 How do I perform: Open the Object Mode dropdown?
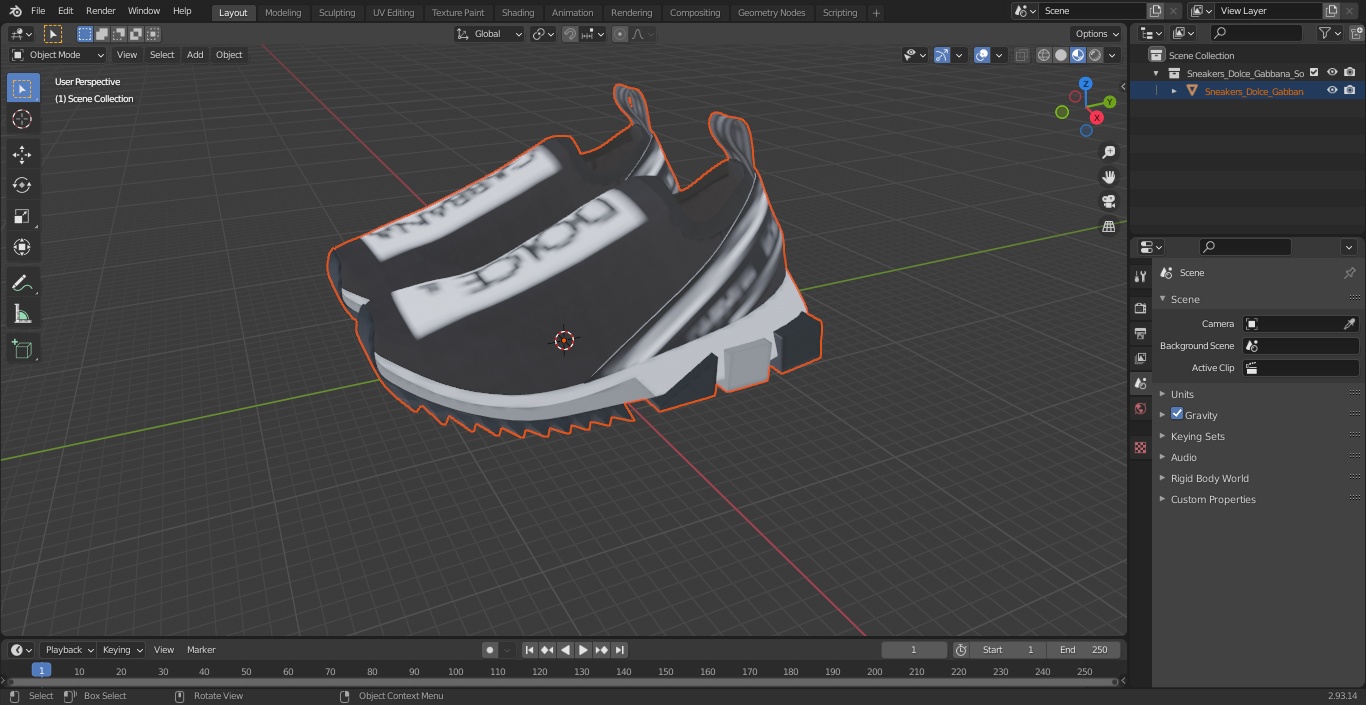(58, 55)
